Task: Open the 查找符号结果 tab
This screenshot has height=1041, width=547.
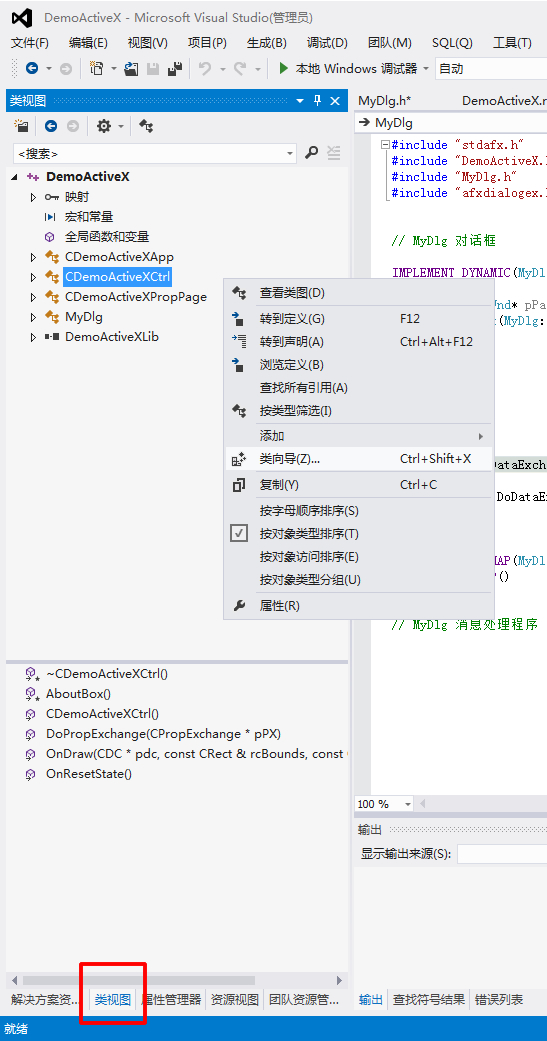Action: pos(429,999)
